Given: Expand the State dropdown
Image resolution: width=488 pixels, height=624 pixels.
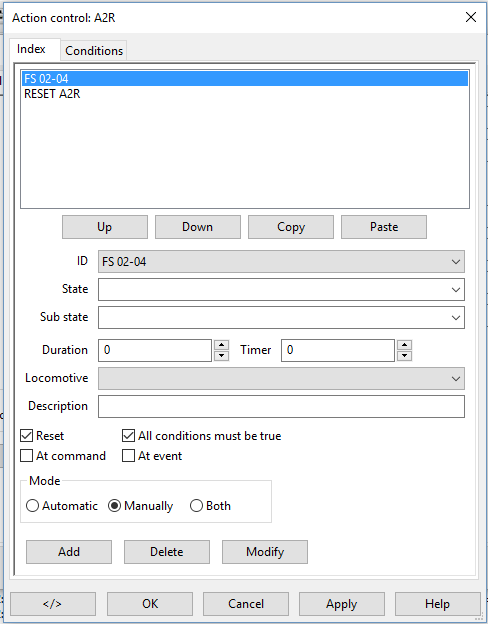Looking at the screenshot, I should pyautogui.click(x=281, y=289).
